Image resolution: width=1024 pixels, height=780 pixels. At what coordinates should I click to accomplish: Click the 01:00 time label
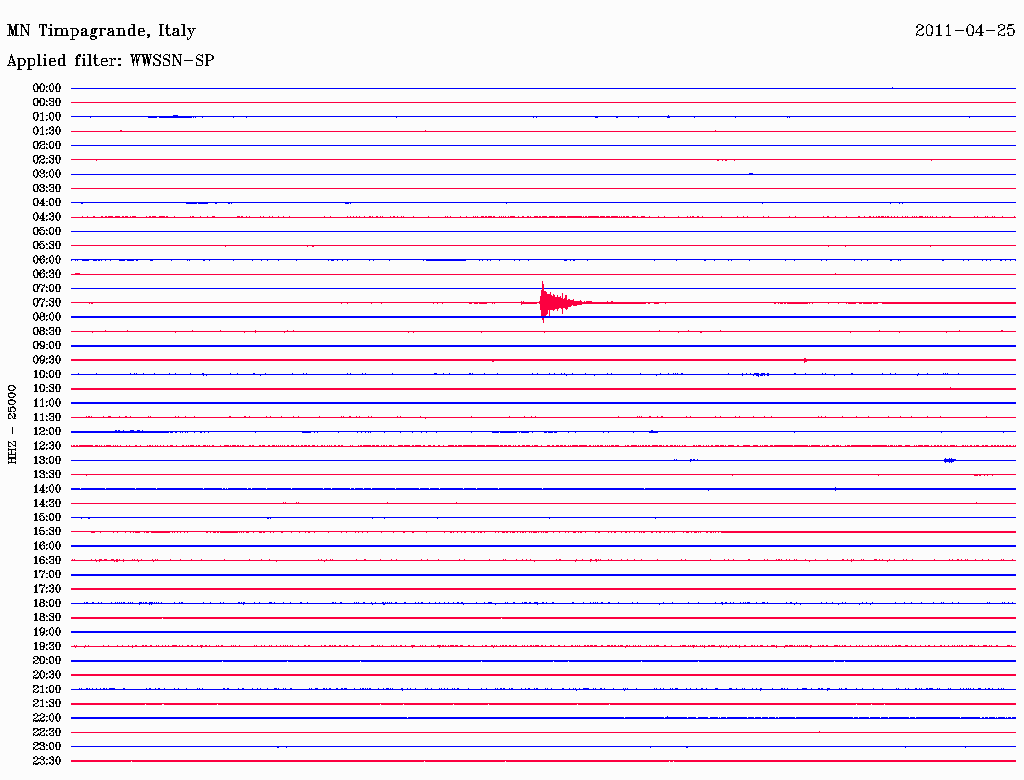(x=47, y=116)
